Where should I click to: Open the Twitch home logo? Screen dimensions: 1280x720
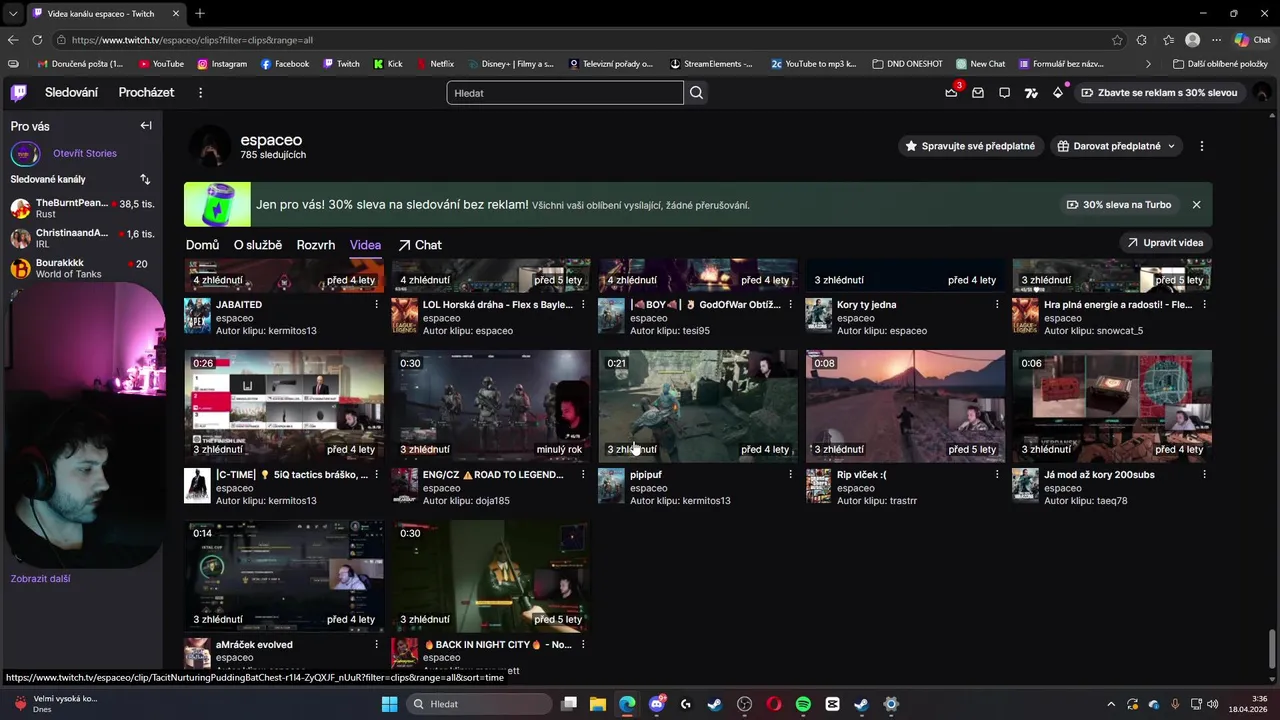click(18, 93)
